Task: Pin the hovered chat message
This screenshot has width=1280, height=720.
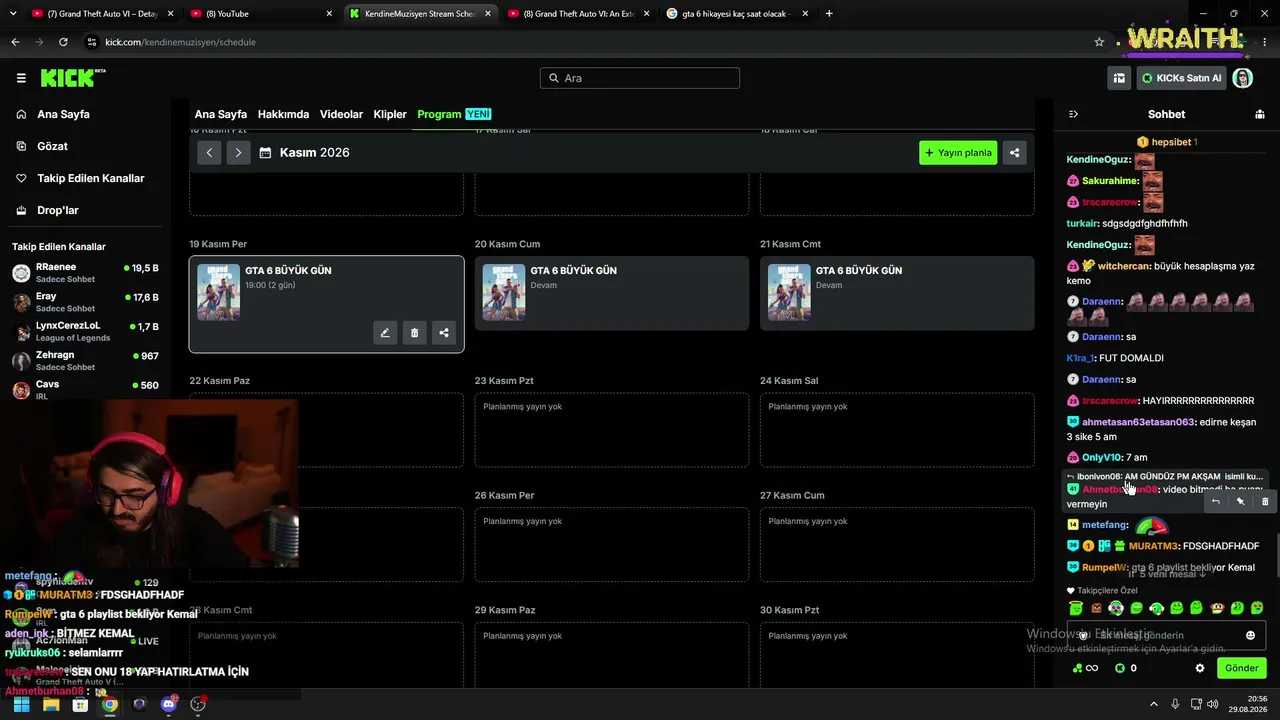Action: click(1240, 501)
